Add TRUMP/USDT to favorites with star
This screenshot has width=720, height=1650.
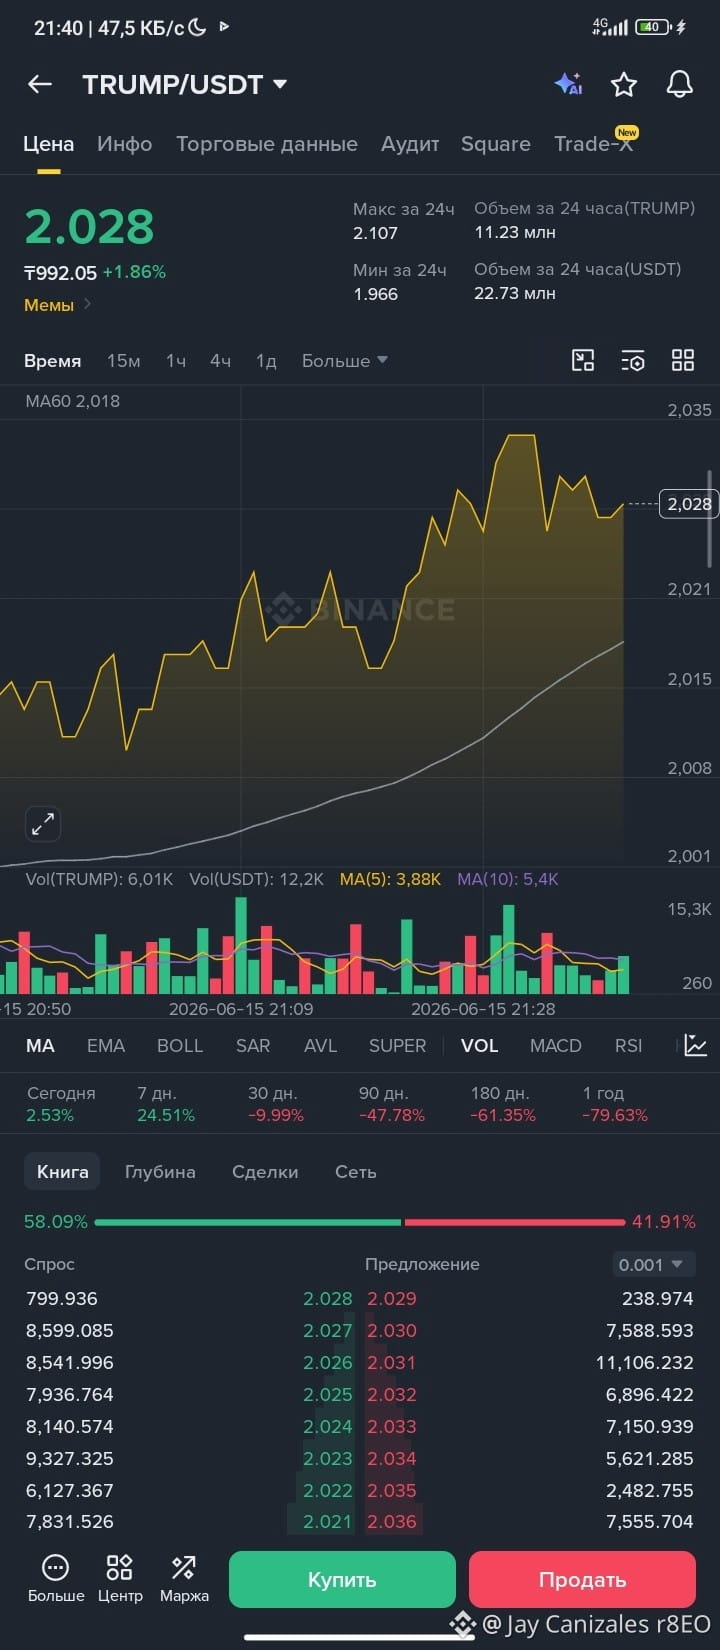tap(624, 84)
